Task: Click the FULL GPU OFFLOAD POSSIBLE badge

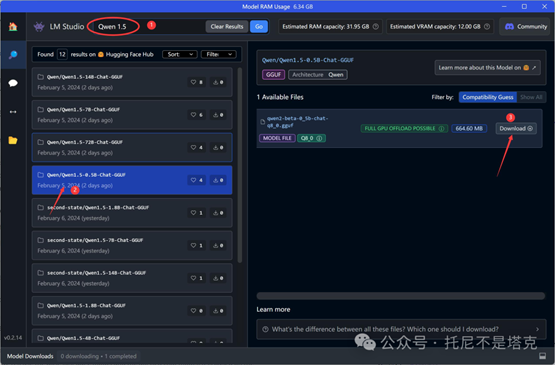Action: tap(404, 129)
